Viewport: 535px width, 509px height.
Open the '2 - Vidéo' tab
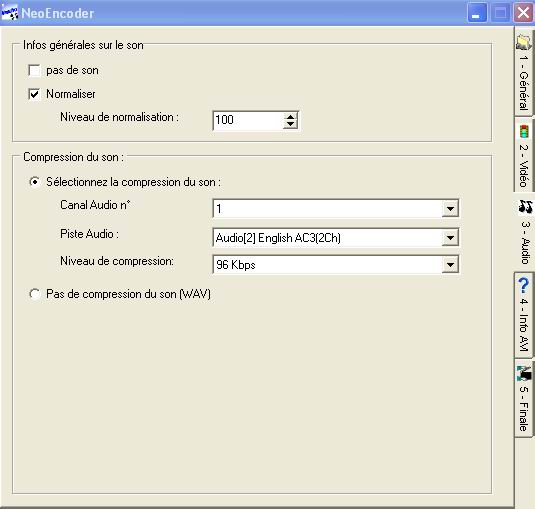523,155
